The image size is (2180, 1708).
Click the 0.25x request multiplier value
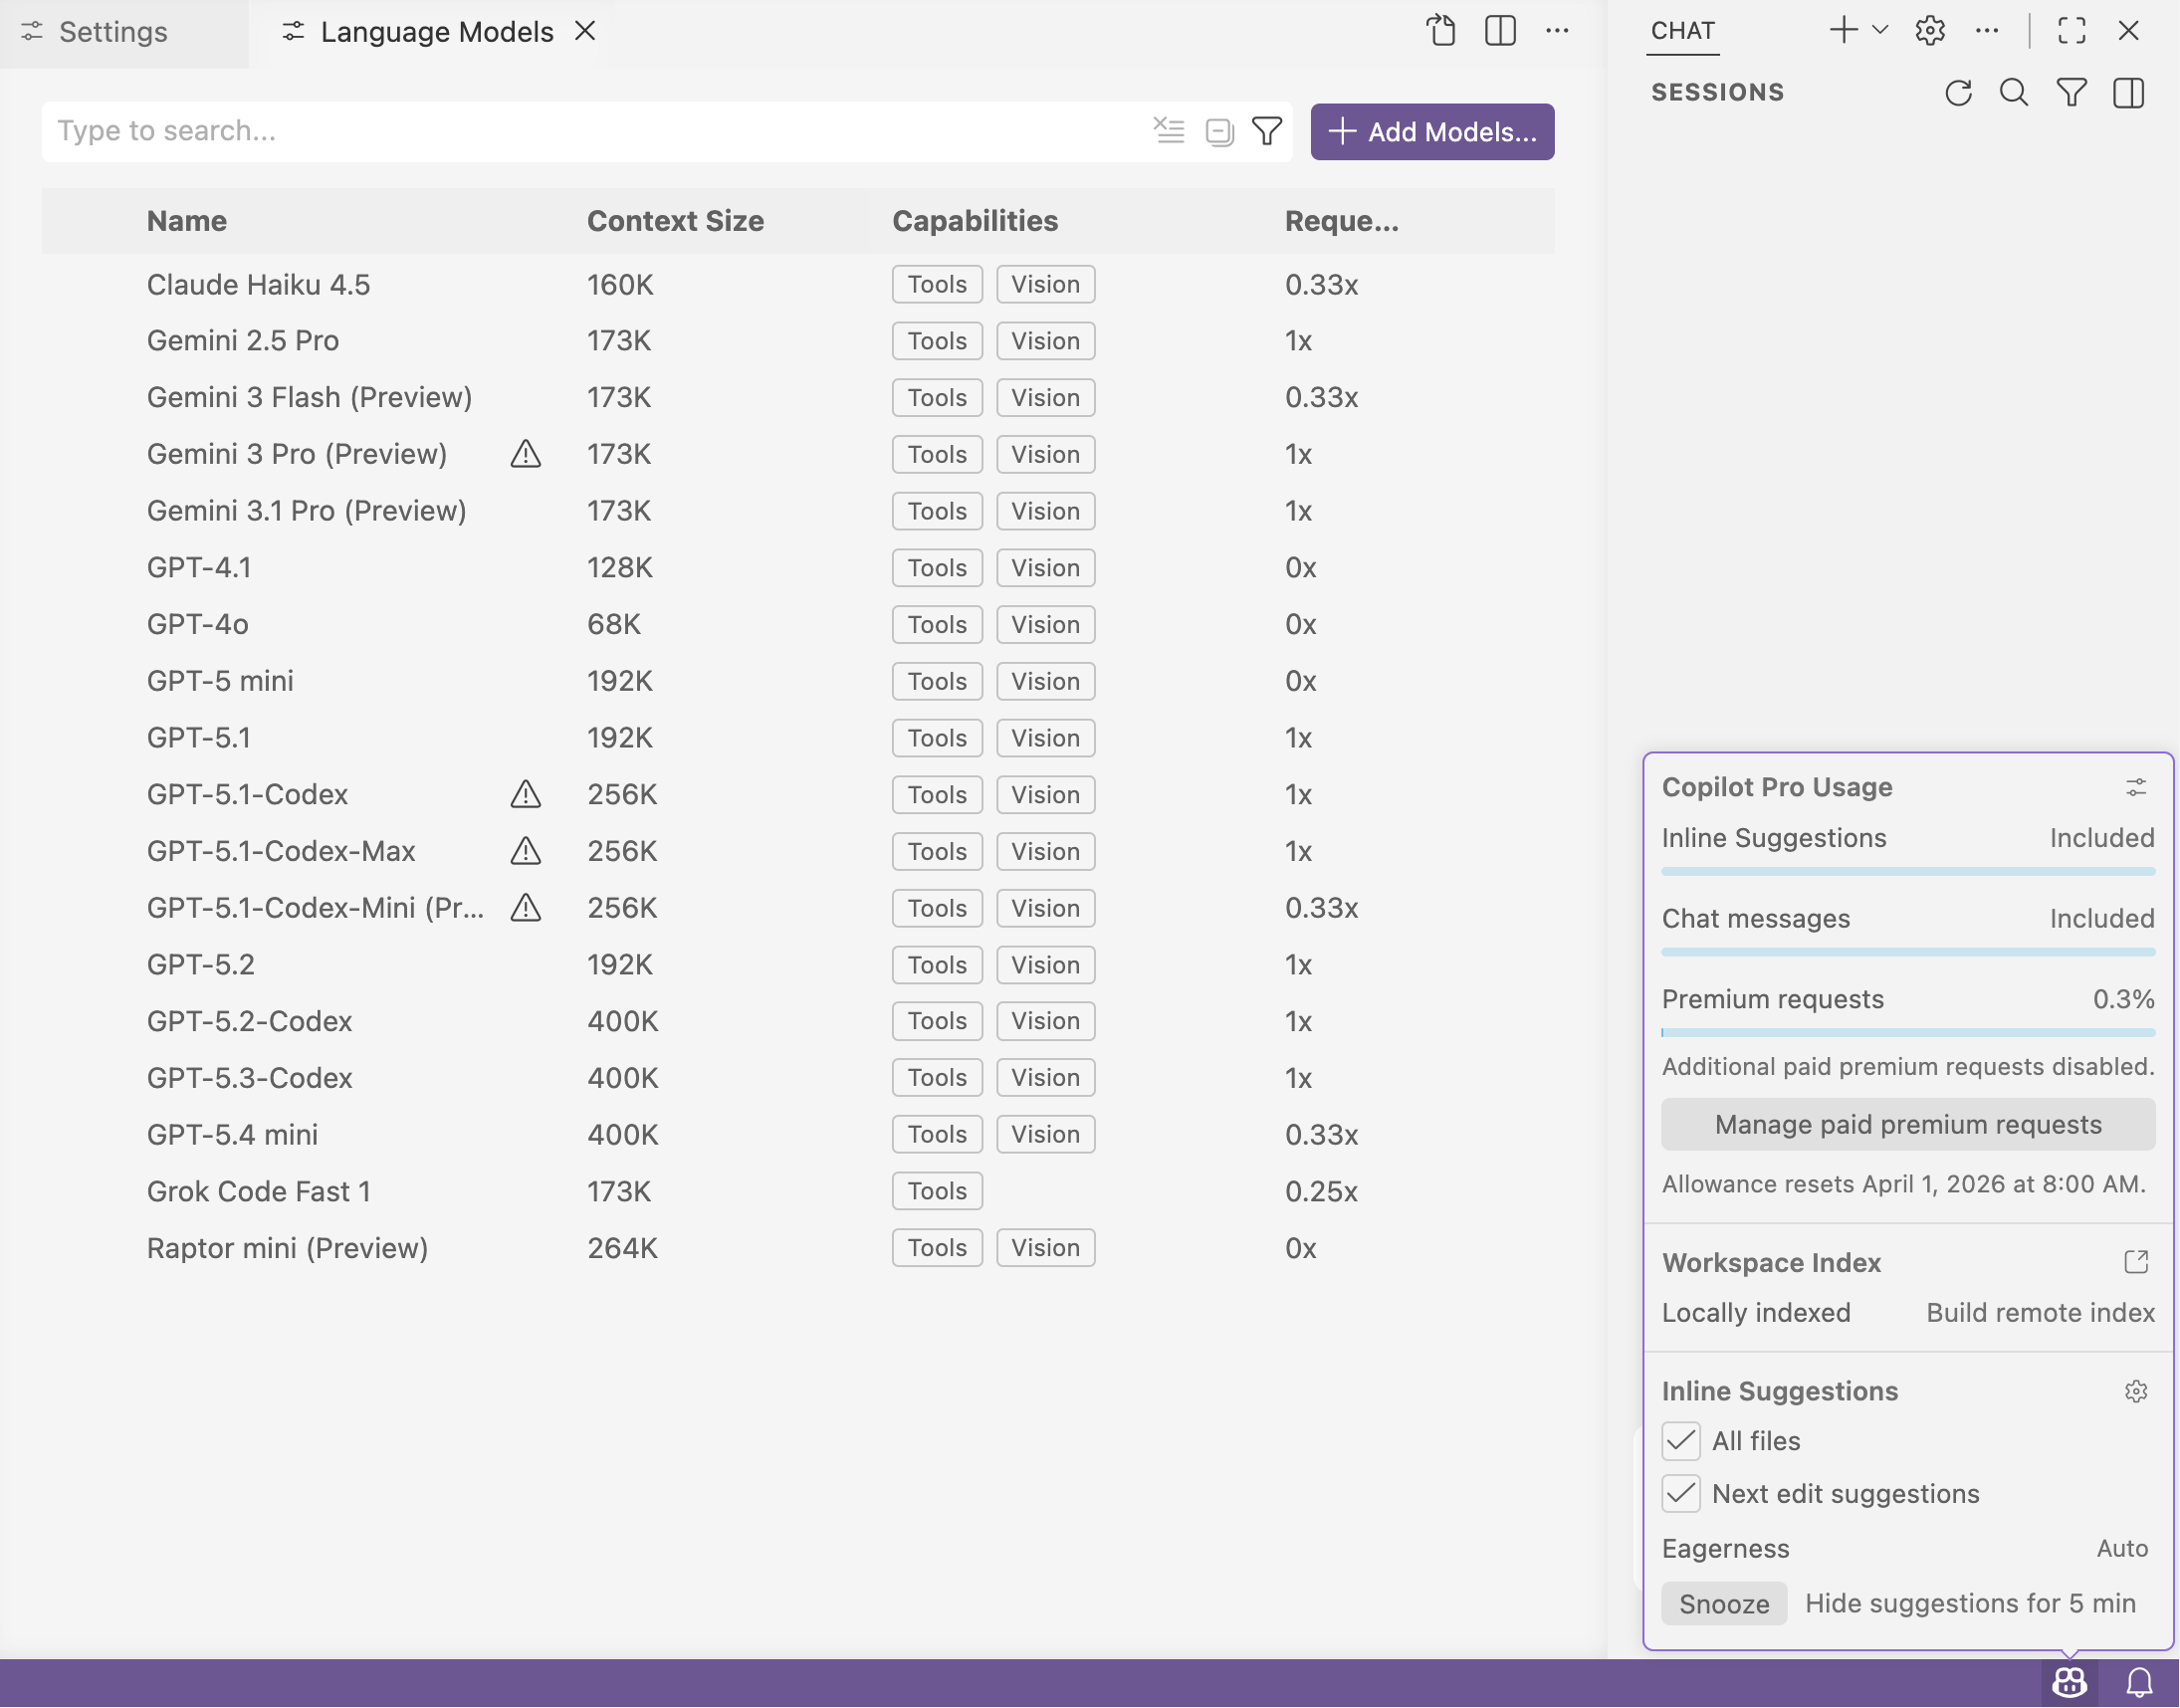click(1321, 1191)
